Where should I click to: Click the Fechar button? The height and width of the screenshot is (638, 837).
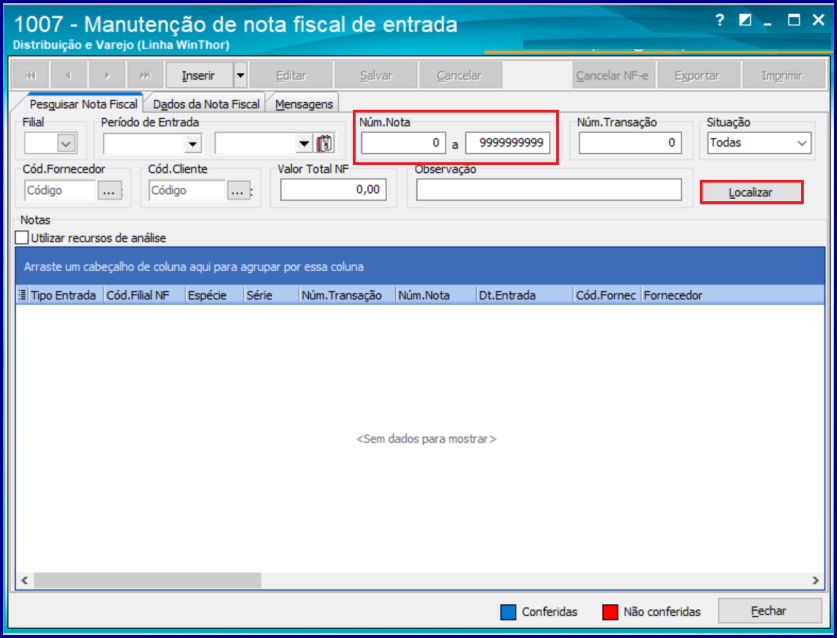[x=769, y=611]
